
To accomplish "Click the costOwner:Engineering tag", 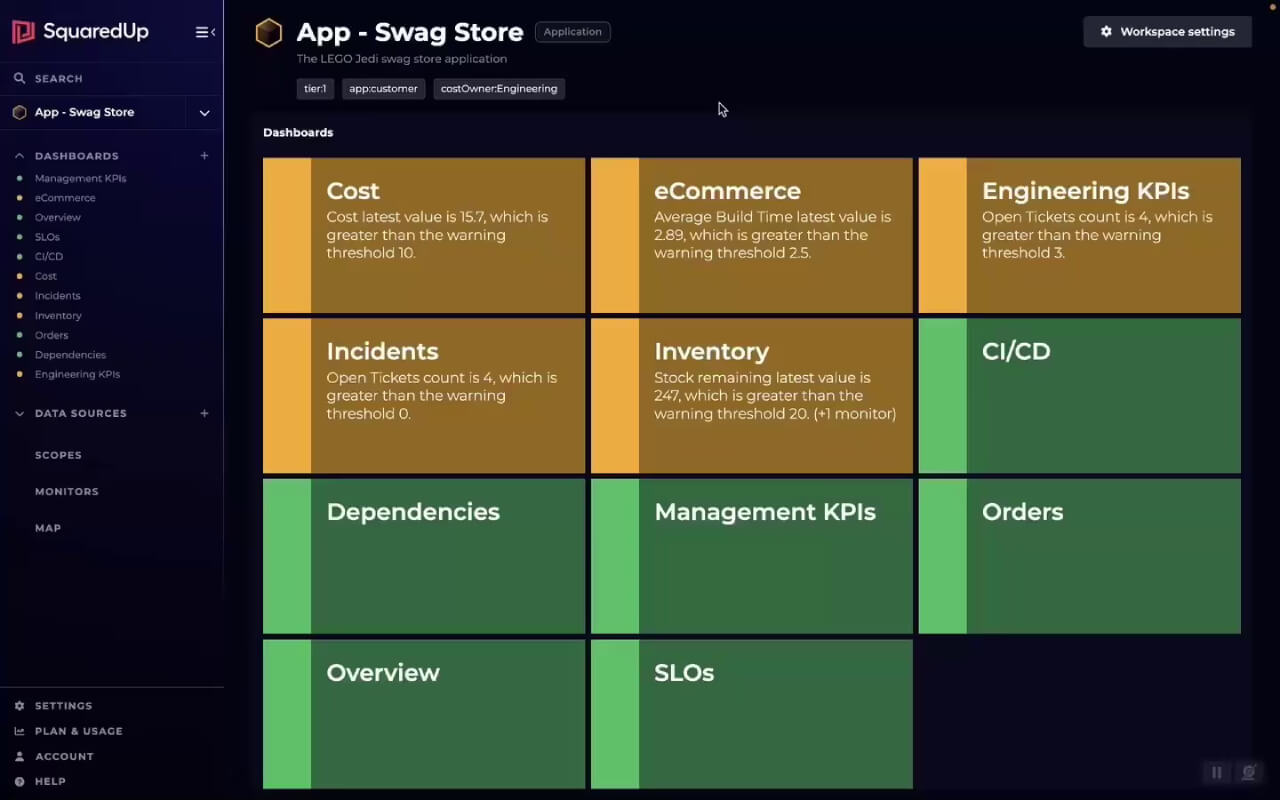I will [x=499, y=89].
